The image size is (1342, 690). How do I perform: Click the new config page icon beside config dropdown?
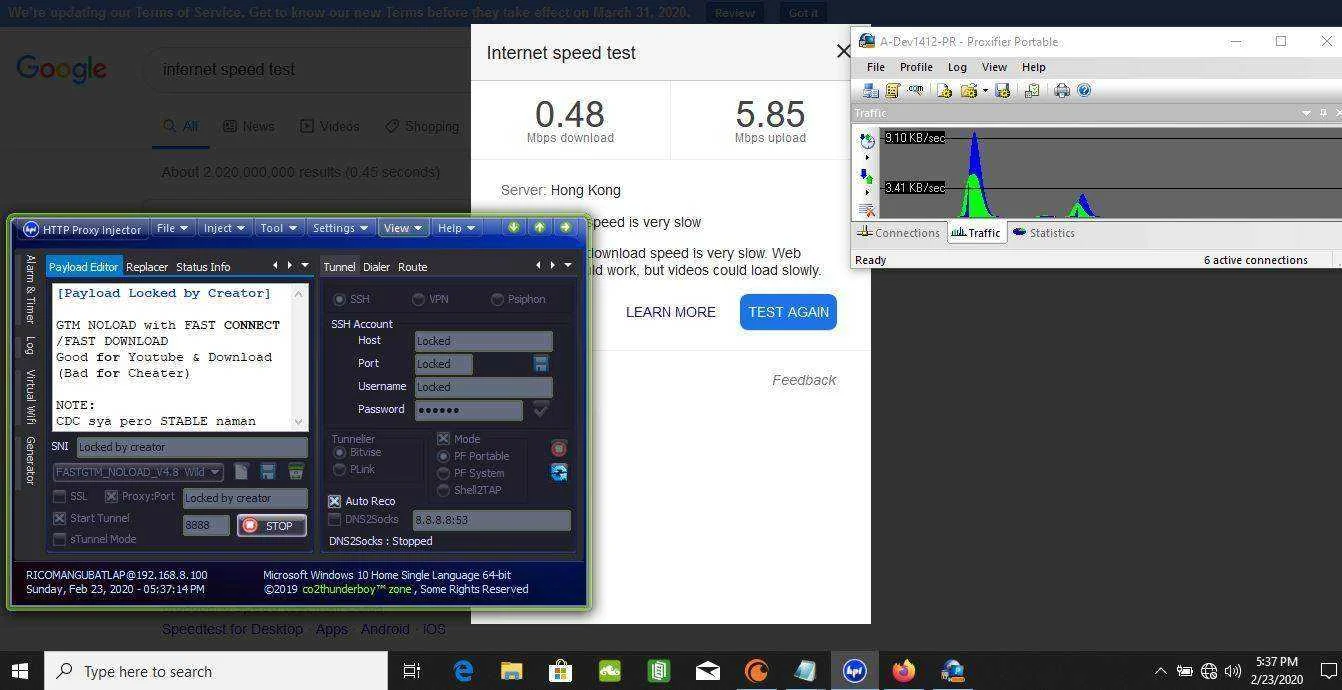pyautogui.click(x=241, y=471)
